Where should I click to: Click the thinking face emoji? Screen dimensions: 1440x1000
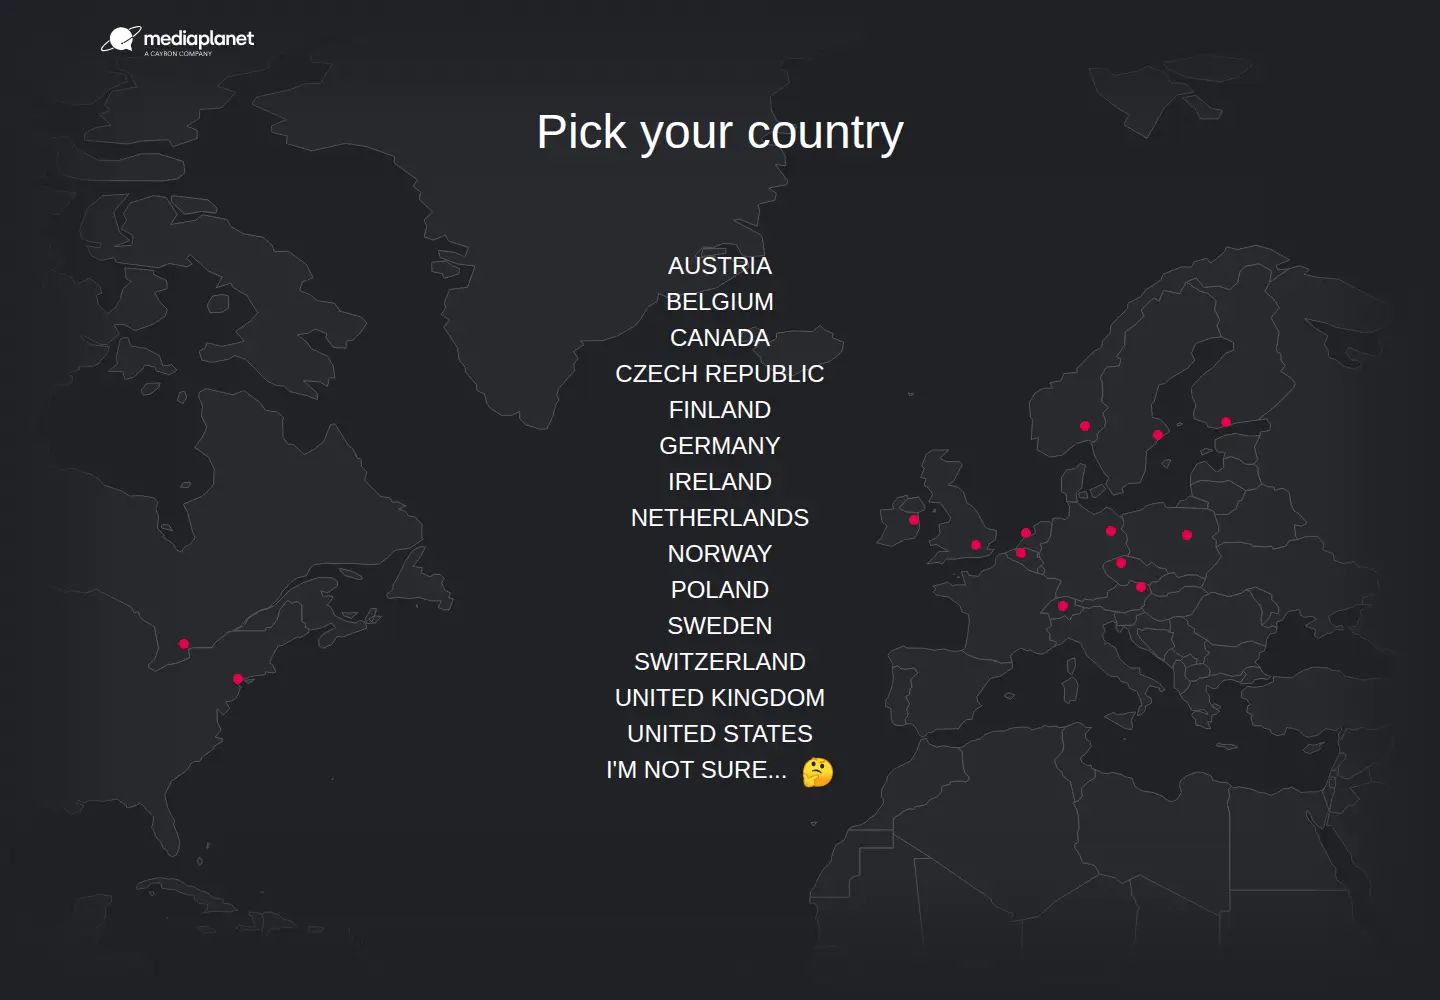click(x=817, y=772)
